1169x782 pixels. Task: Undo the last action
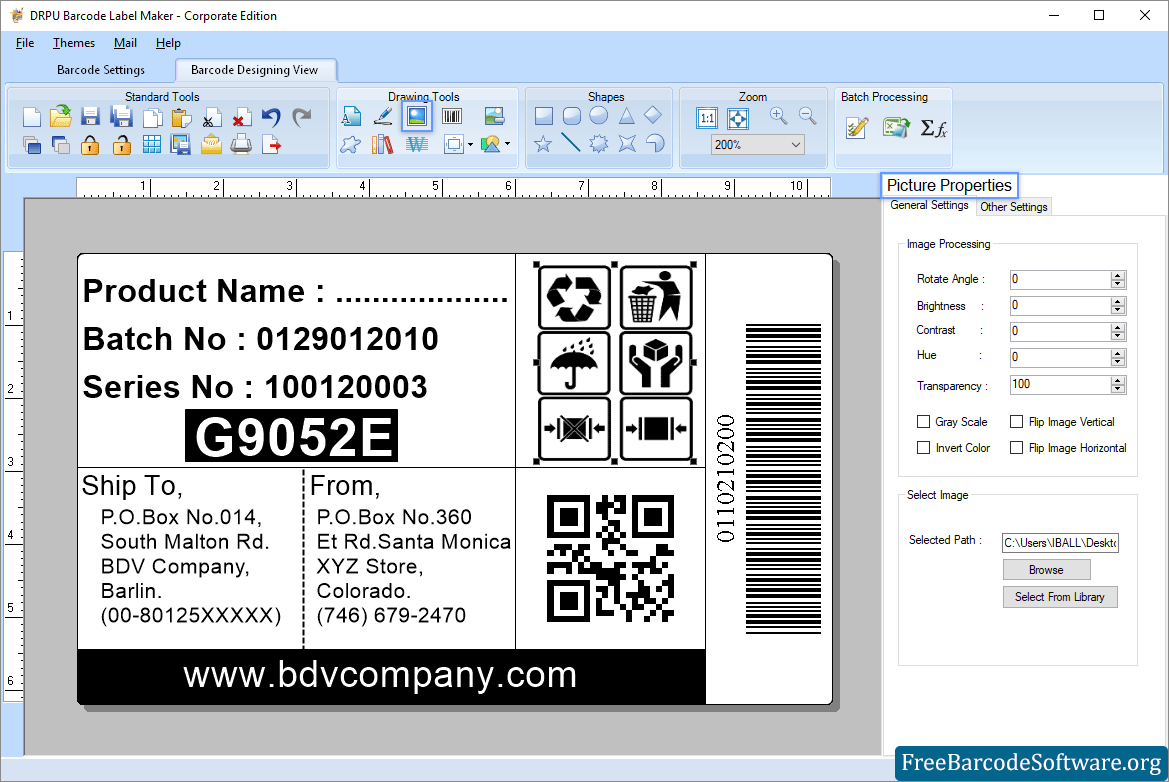click(271, 117)
